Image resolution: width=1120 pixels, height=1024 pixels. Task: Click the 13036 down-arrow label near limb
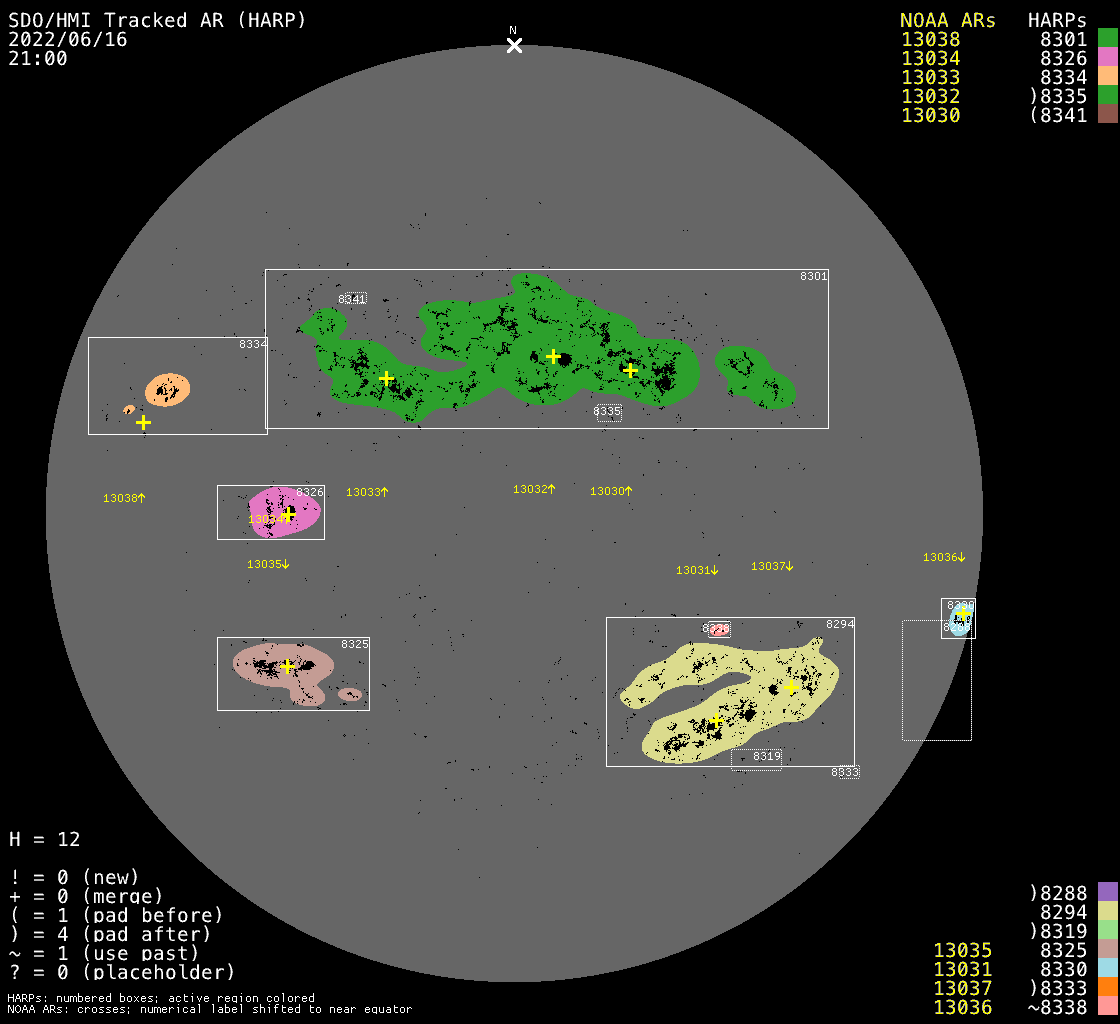[944, 557]
